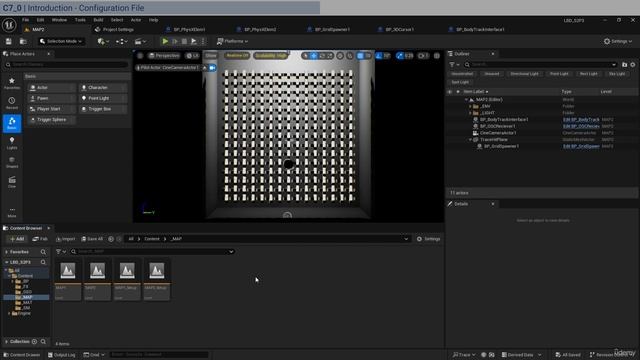Enable the Directional Light outliner filter
This screenshot has height=360, width=640.
(x=524, y=74)
